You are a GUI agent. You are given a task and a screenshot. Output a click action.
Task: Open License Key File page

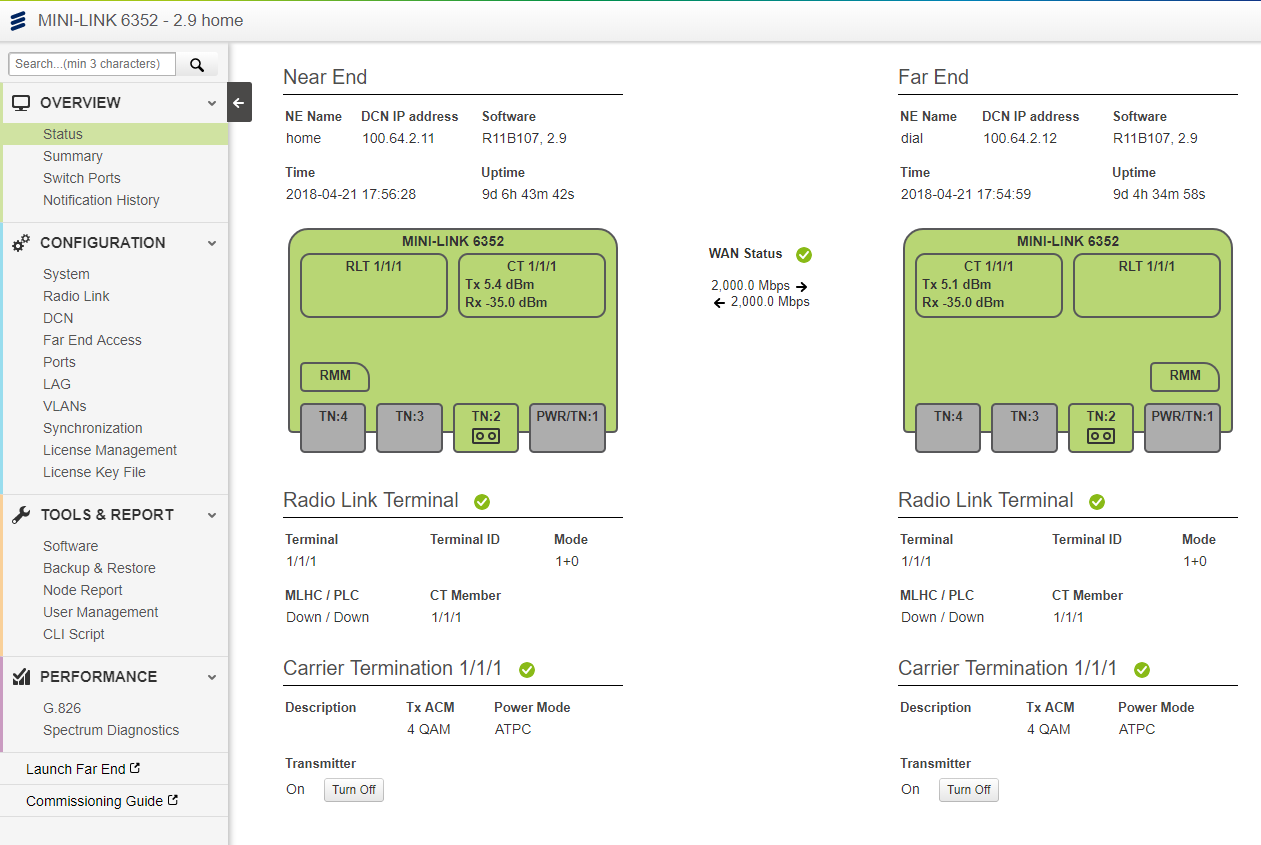click(94, 472)
